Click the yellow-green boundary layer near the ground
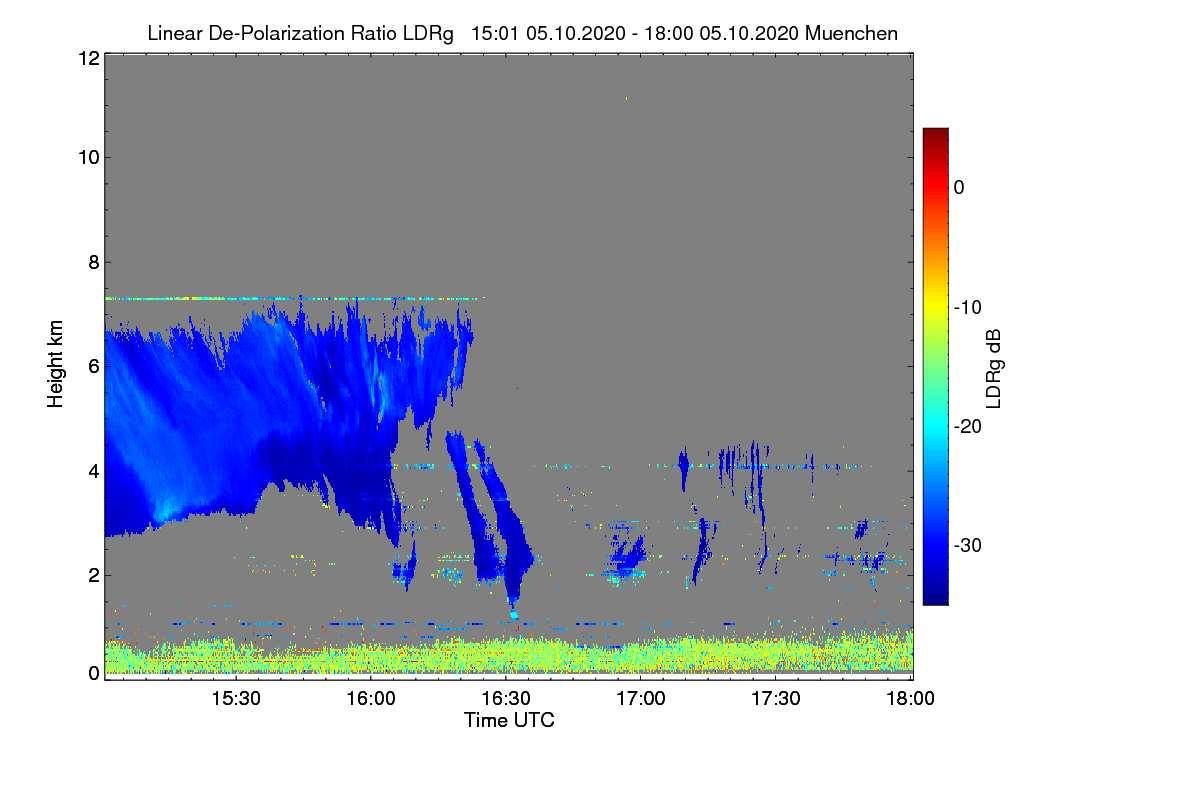 tap(508, 655)
